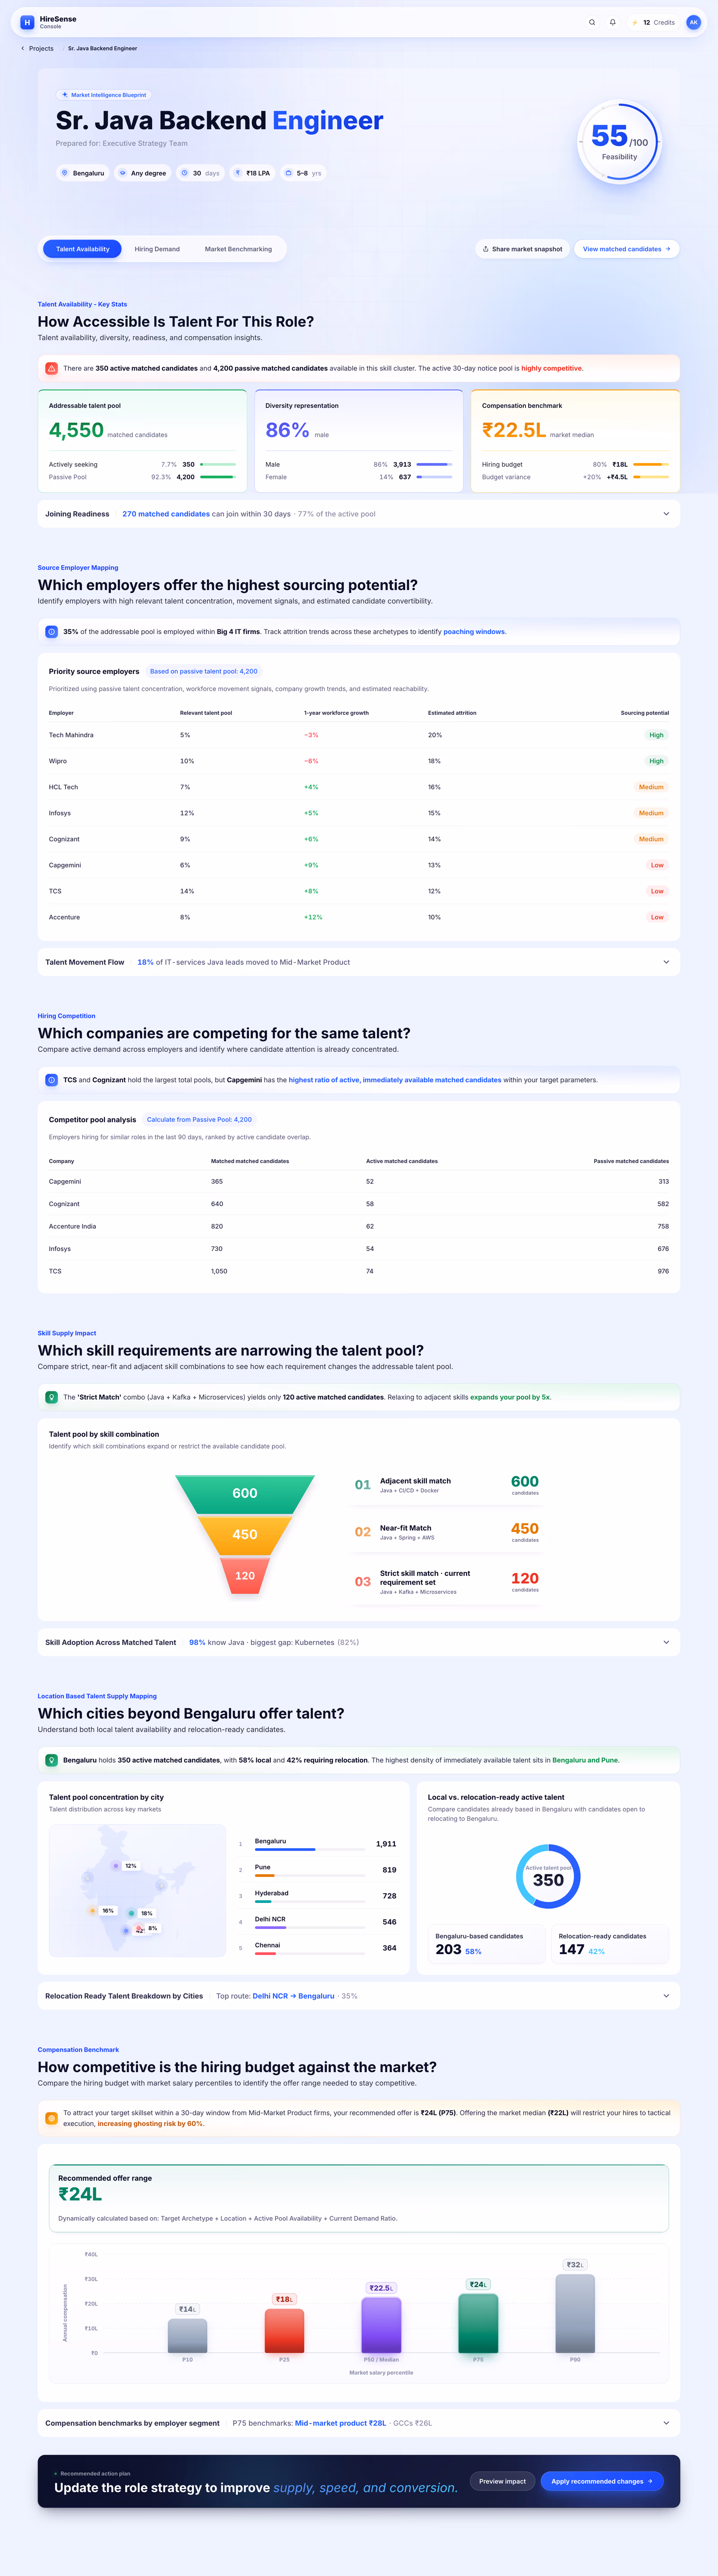The image size is (718, 2576).
Task: Click the HireSense logo icon
Action: click(27, 22)
